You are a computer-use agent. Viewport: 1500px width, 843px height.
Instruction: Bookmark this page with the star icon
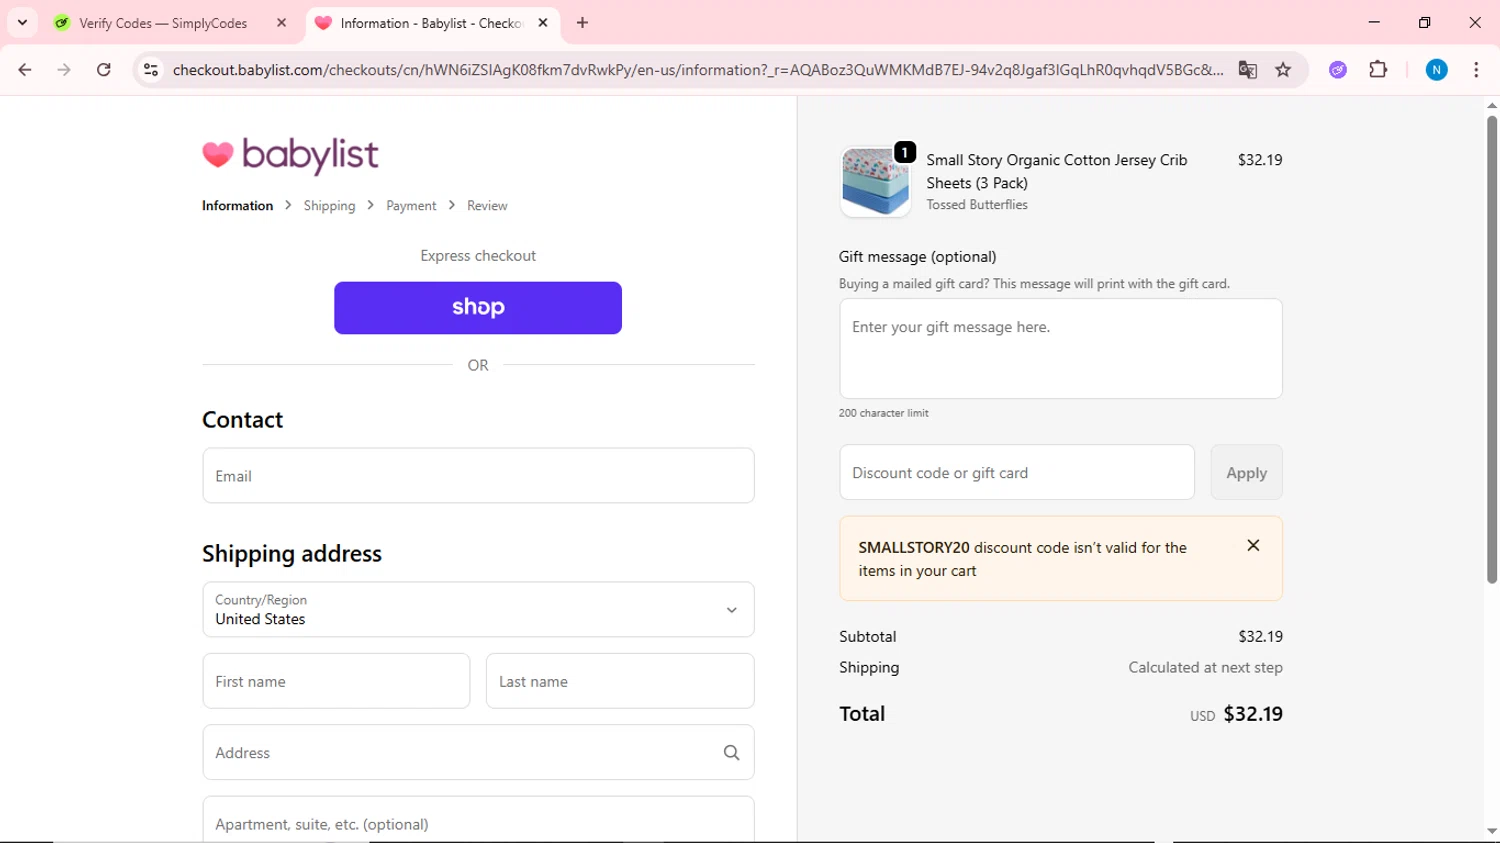[1283, 70]
